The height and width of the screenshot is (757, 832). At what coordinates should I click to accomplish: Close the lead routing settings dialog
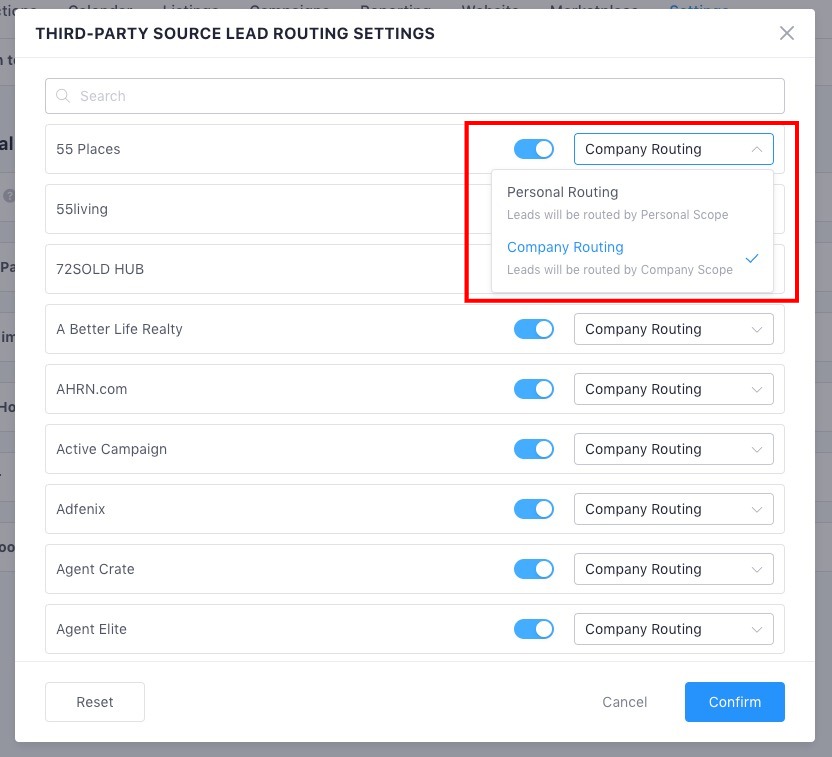(x=787, y=33)
